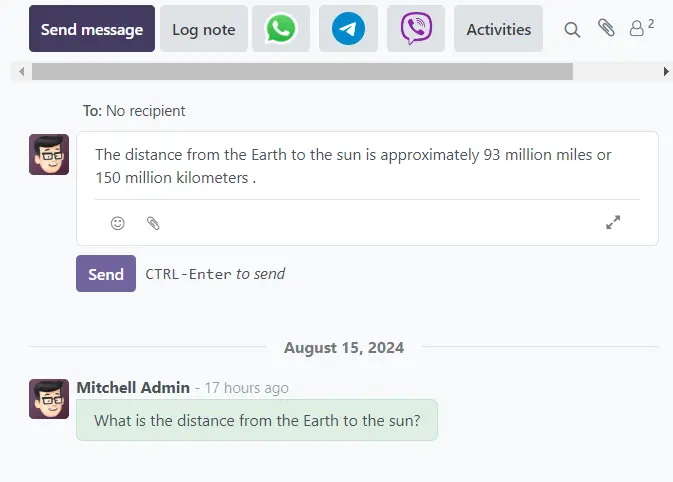
Task: Open the Telegram messaging button
Action: point(348,29)
